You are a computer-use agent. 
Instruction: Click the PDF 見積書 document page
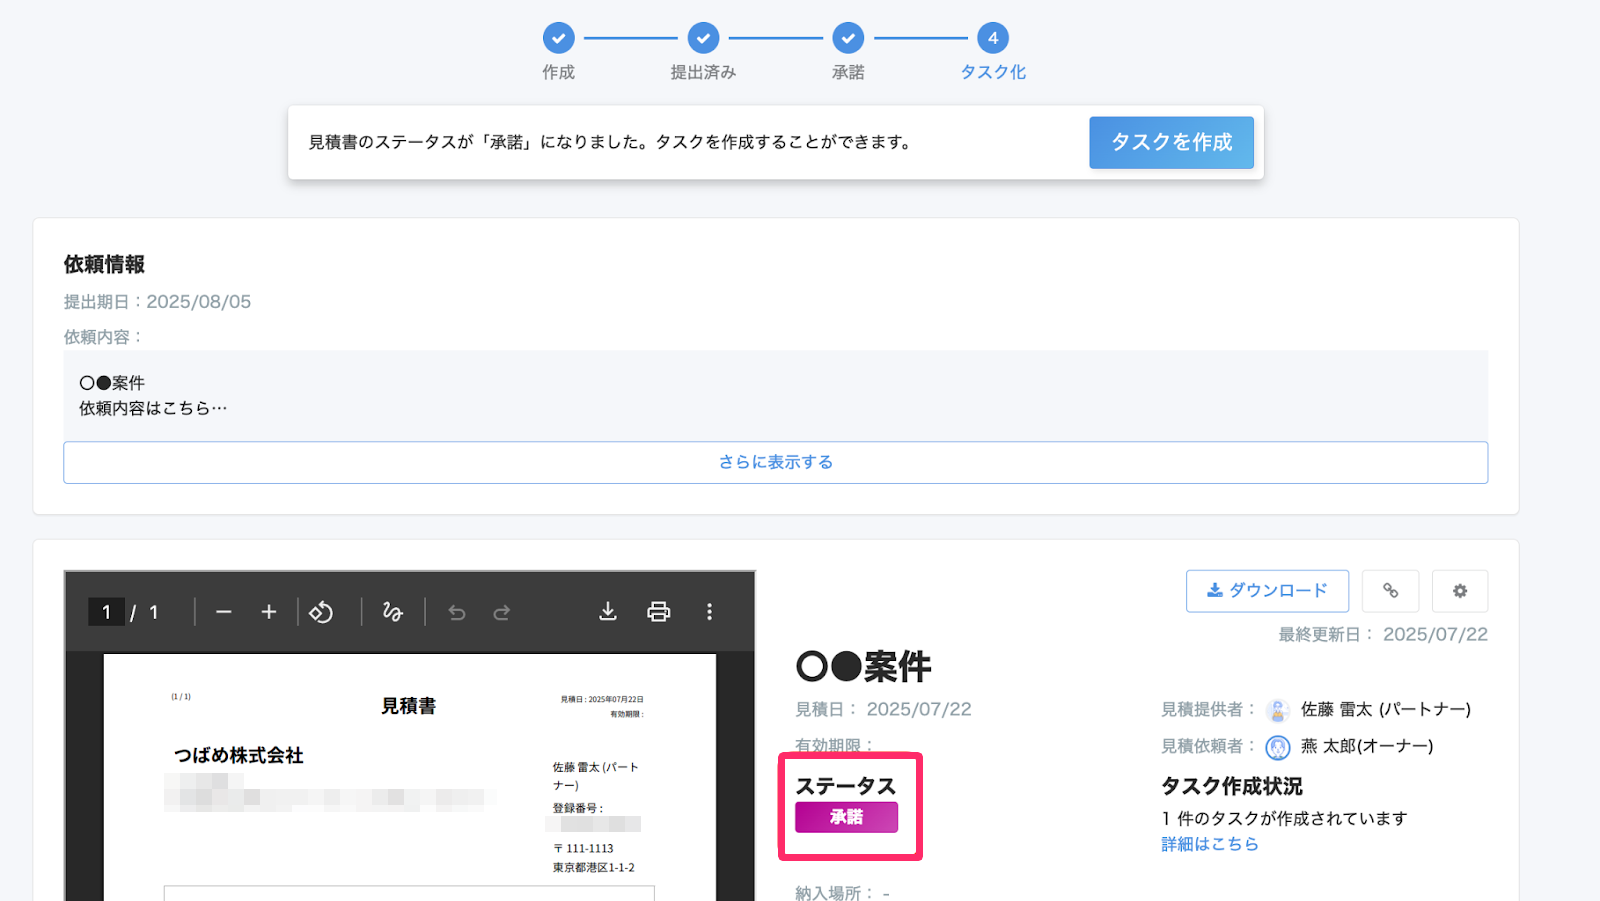[410, 777]
